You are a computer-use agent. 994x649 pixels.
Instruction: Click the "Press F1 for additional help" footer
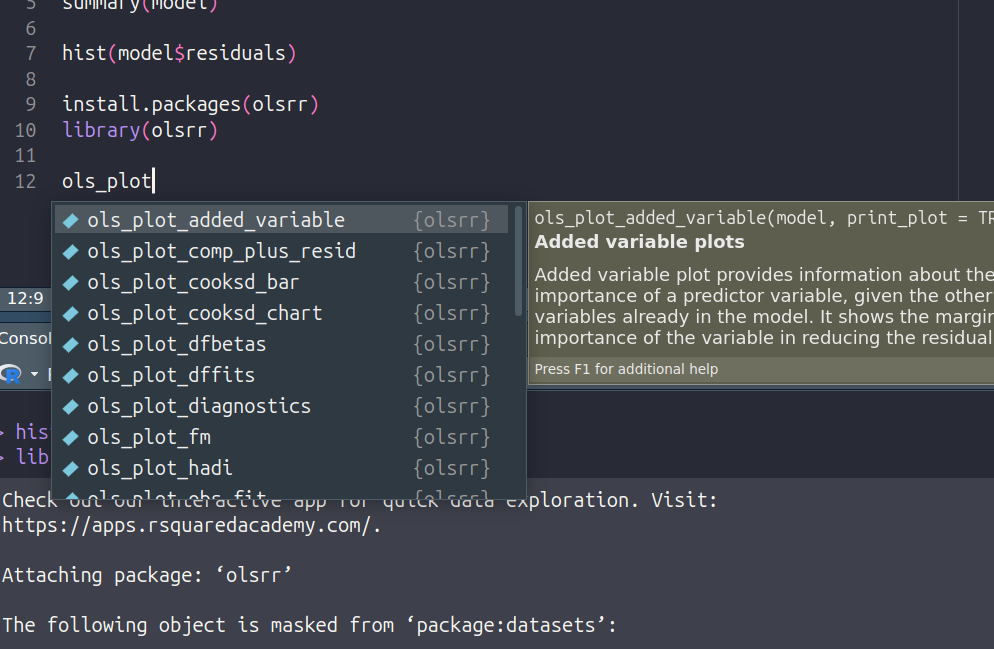[x=626, y=369]
